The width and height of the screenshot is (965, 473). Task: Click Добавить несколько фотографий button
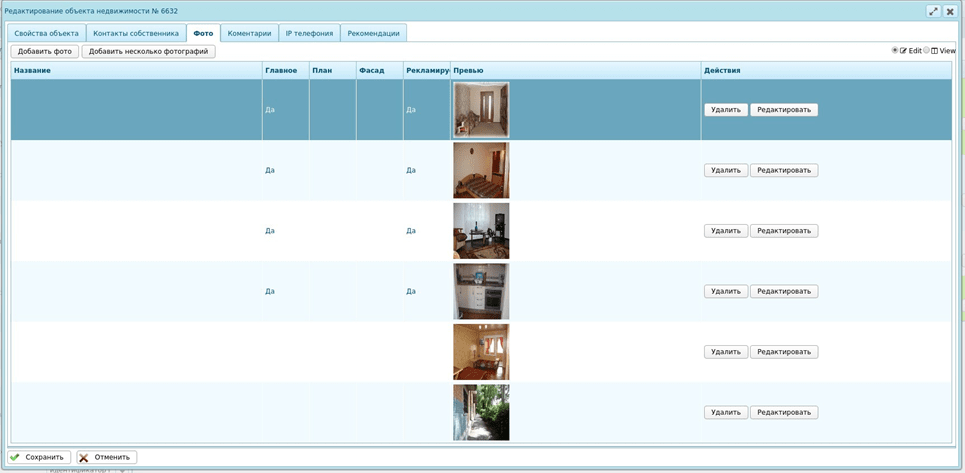click(148, 51)
